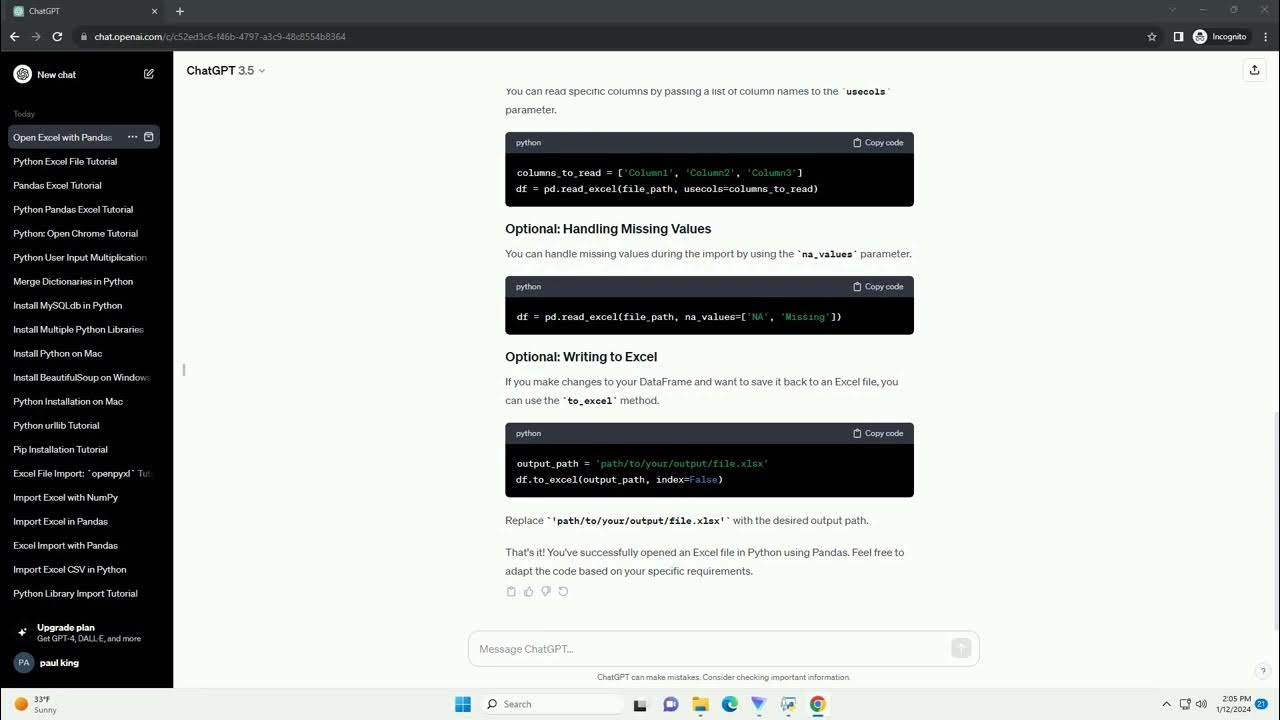The height and width of the screenshot is (720, 1280).
Task: Copy code of the to_excel snippet
Action: click(x=878, y=433)
